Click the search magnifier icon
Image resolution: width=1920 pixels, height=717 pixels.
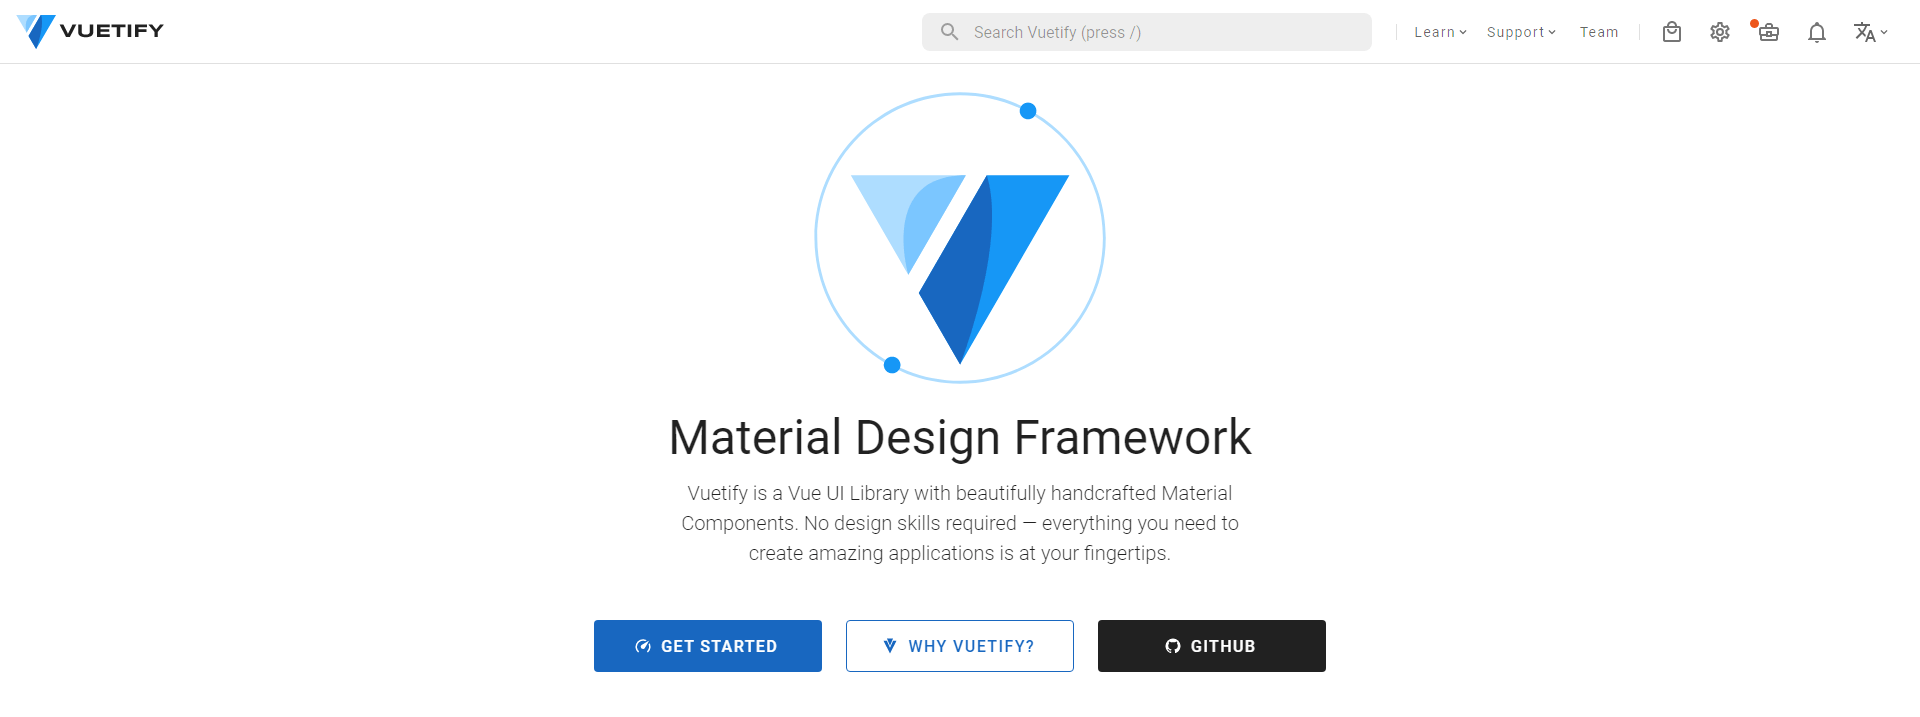949,32
